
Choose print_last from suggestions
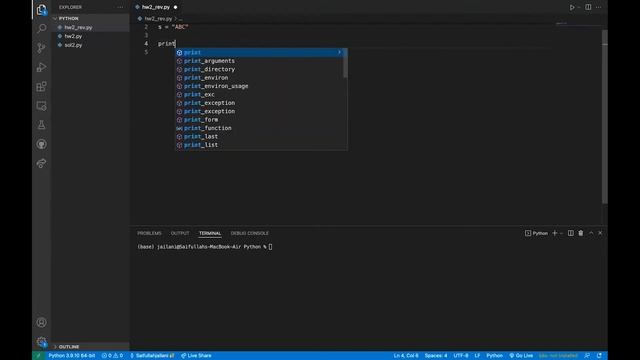260,136
